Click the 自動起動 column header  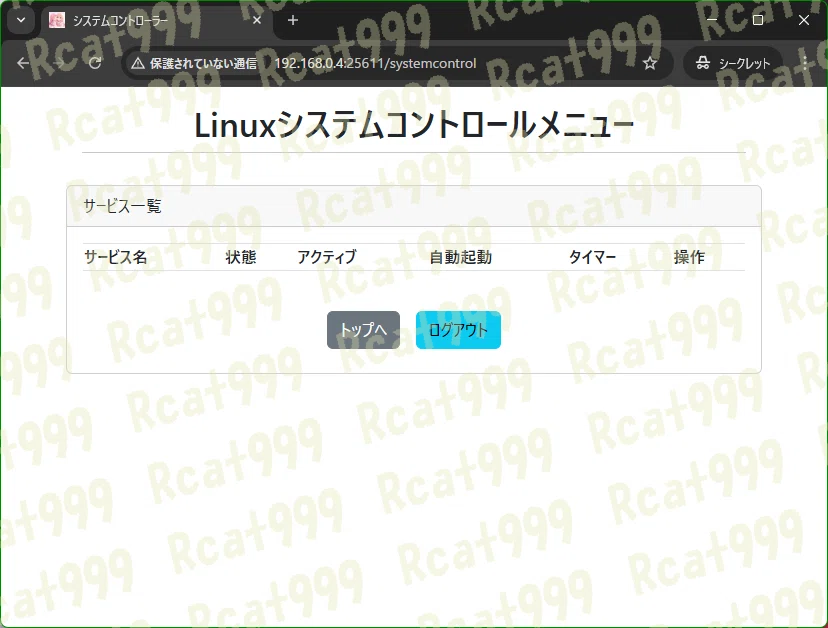(460, 257)
